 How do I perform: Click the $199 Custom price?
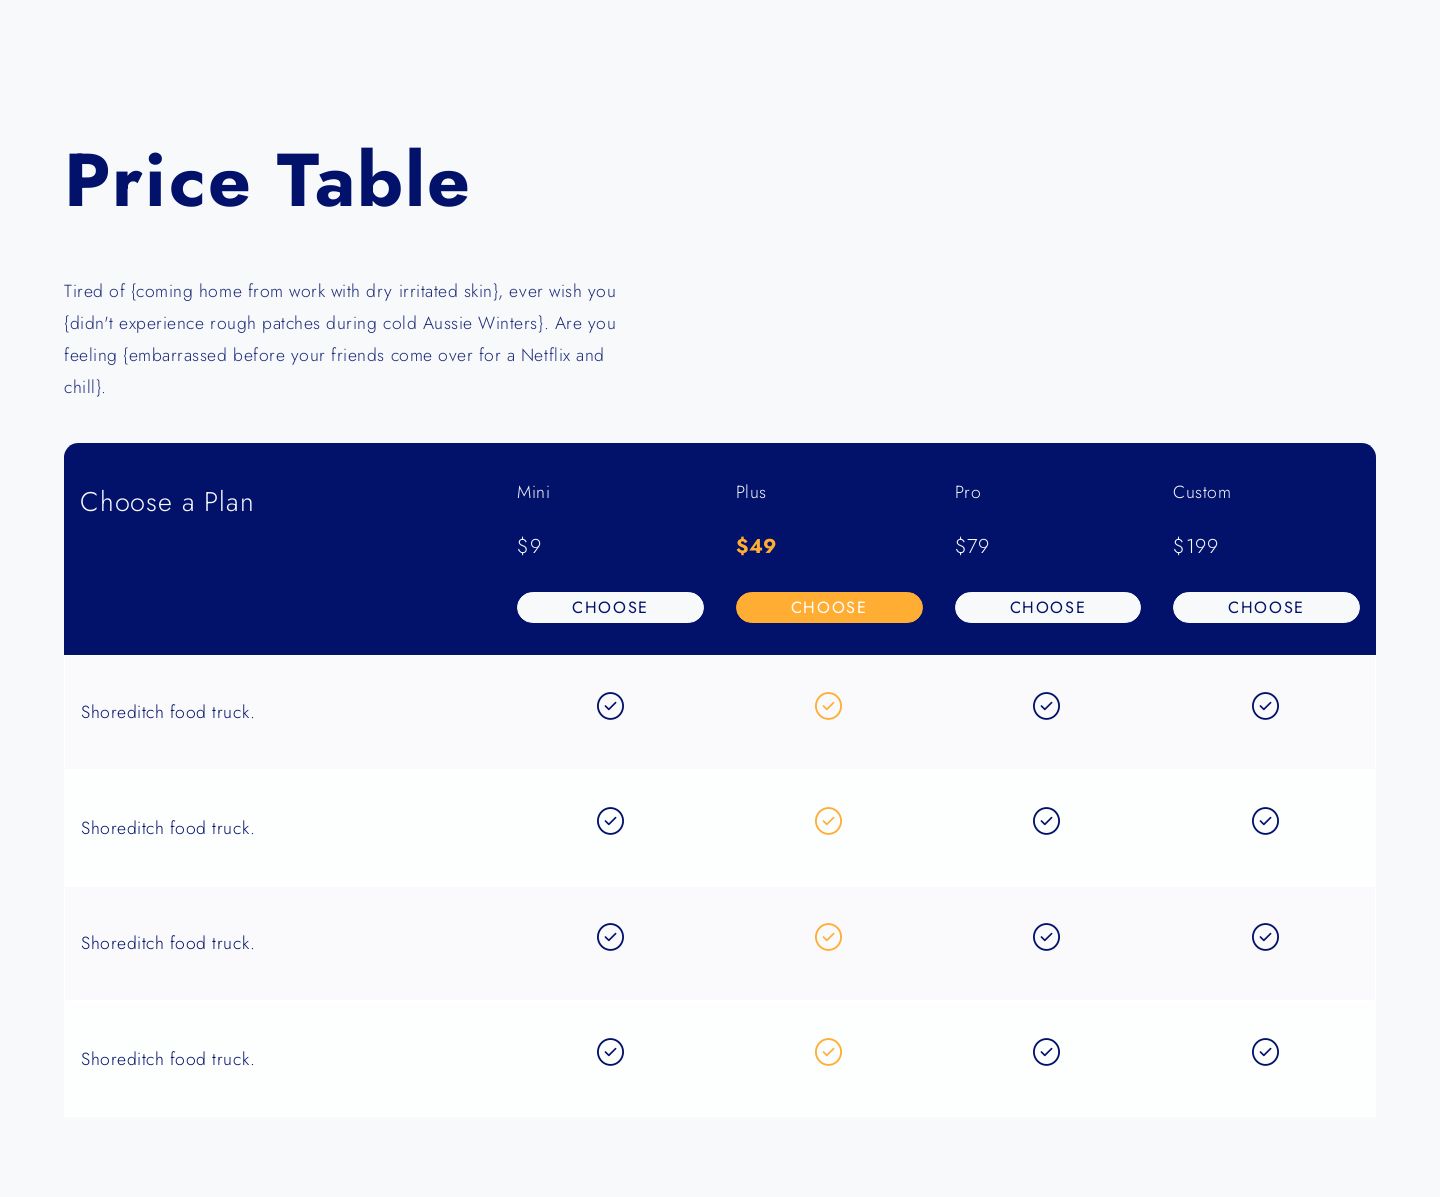pos(1196,546)
